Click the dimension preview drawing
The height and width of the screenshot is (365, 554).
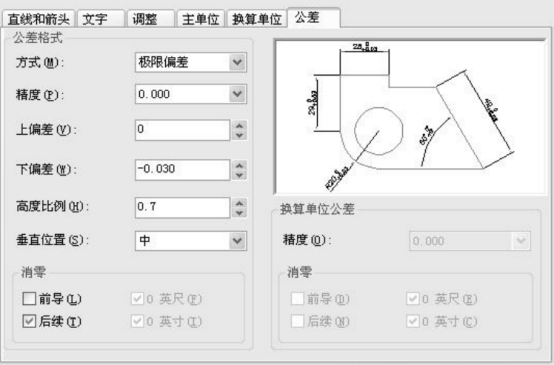click(410, 117)
